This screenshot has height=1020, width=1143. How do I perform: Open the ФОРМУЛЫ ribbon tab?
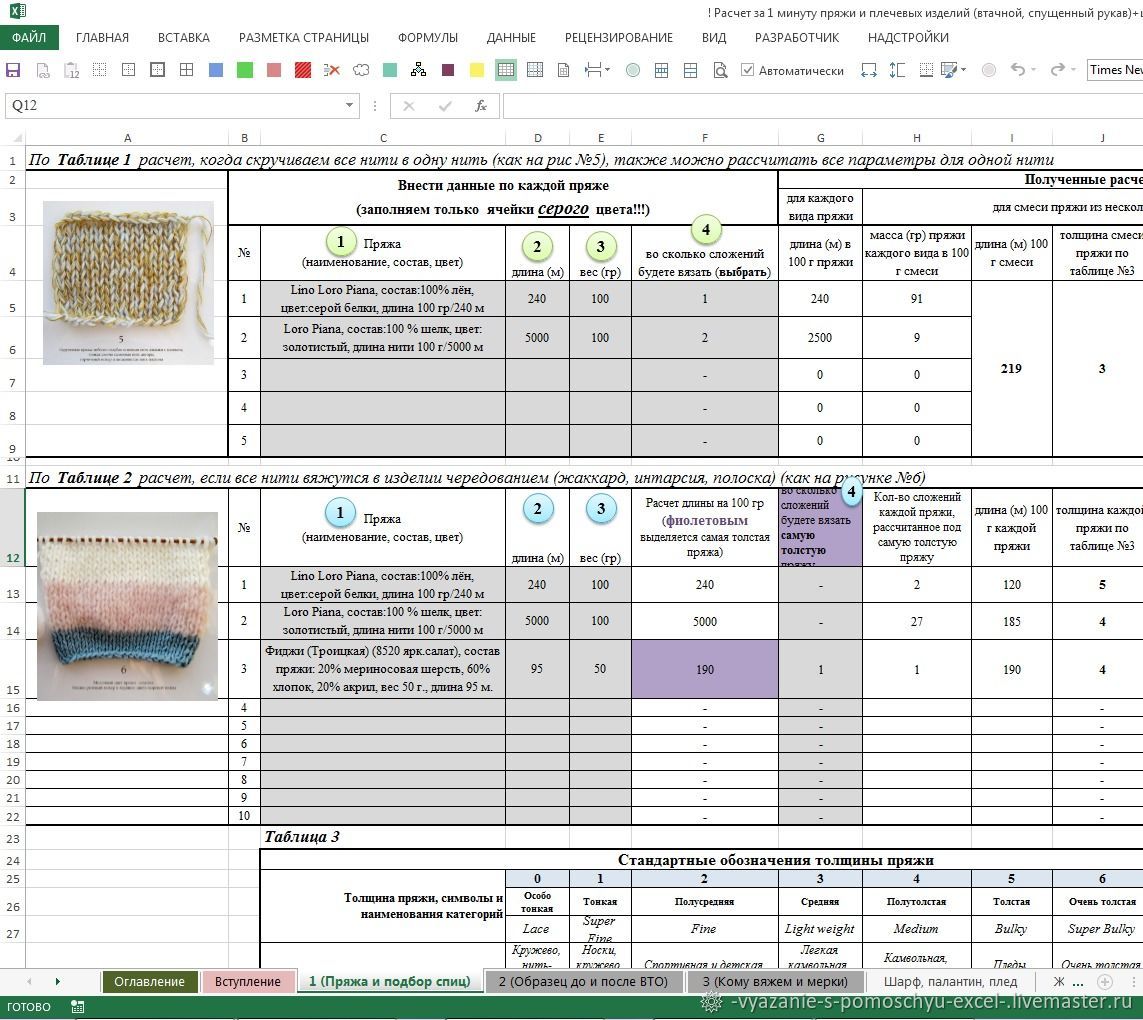point(427,37)
